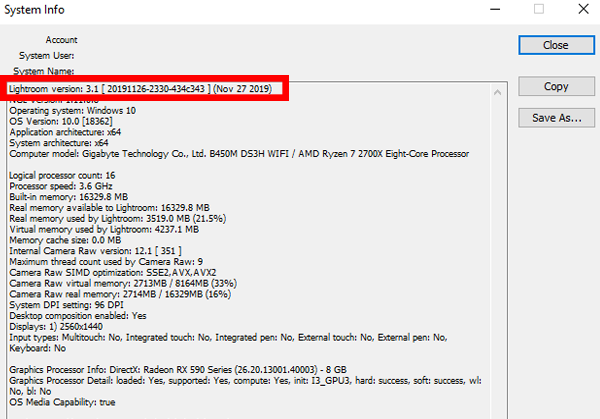Click 'Real memory available to Lightroom' line
This screenshot has height=419, width=600.
coord(109,208)
